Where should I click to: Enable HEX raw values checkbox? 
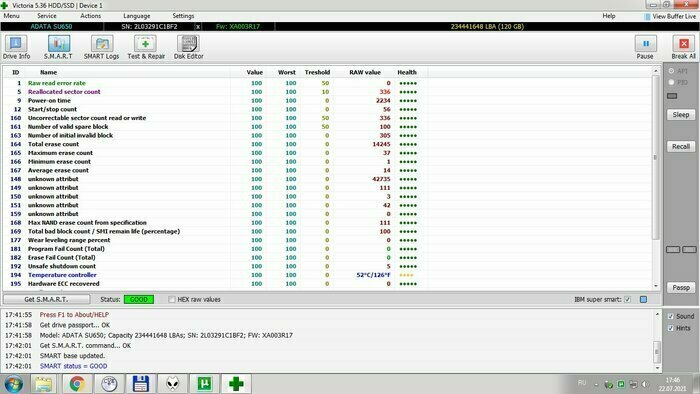click(x=172, y=299)
